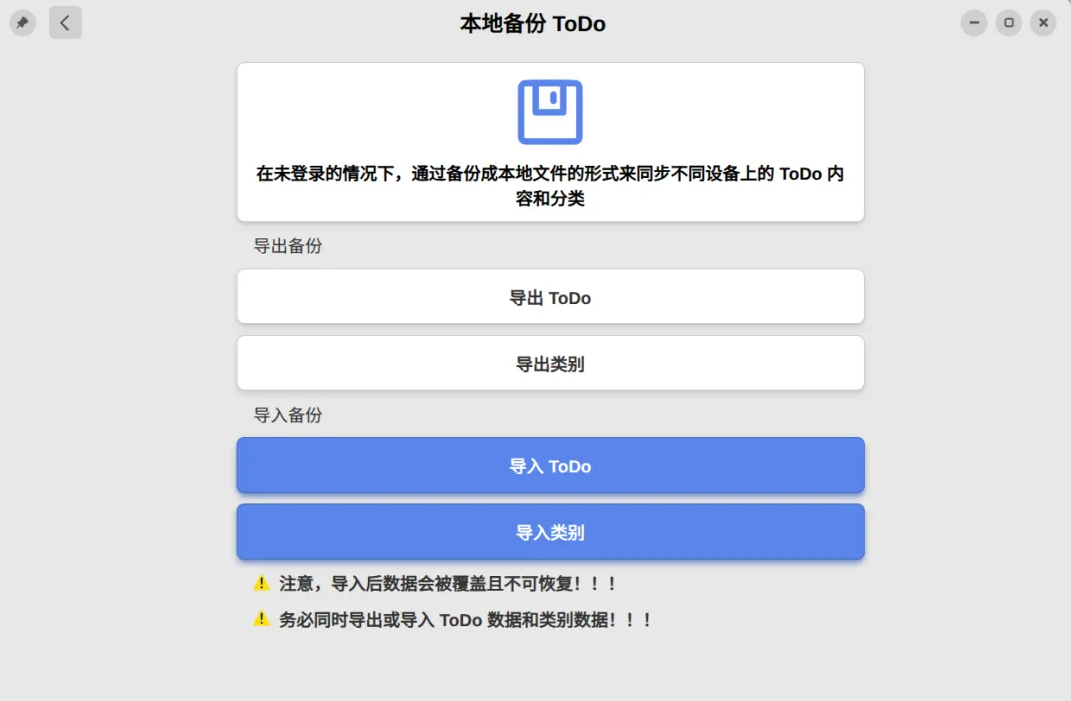
Task: Click the warning triangle beside 务必同时 message
Action: [x=261, y=619]
